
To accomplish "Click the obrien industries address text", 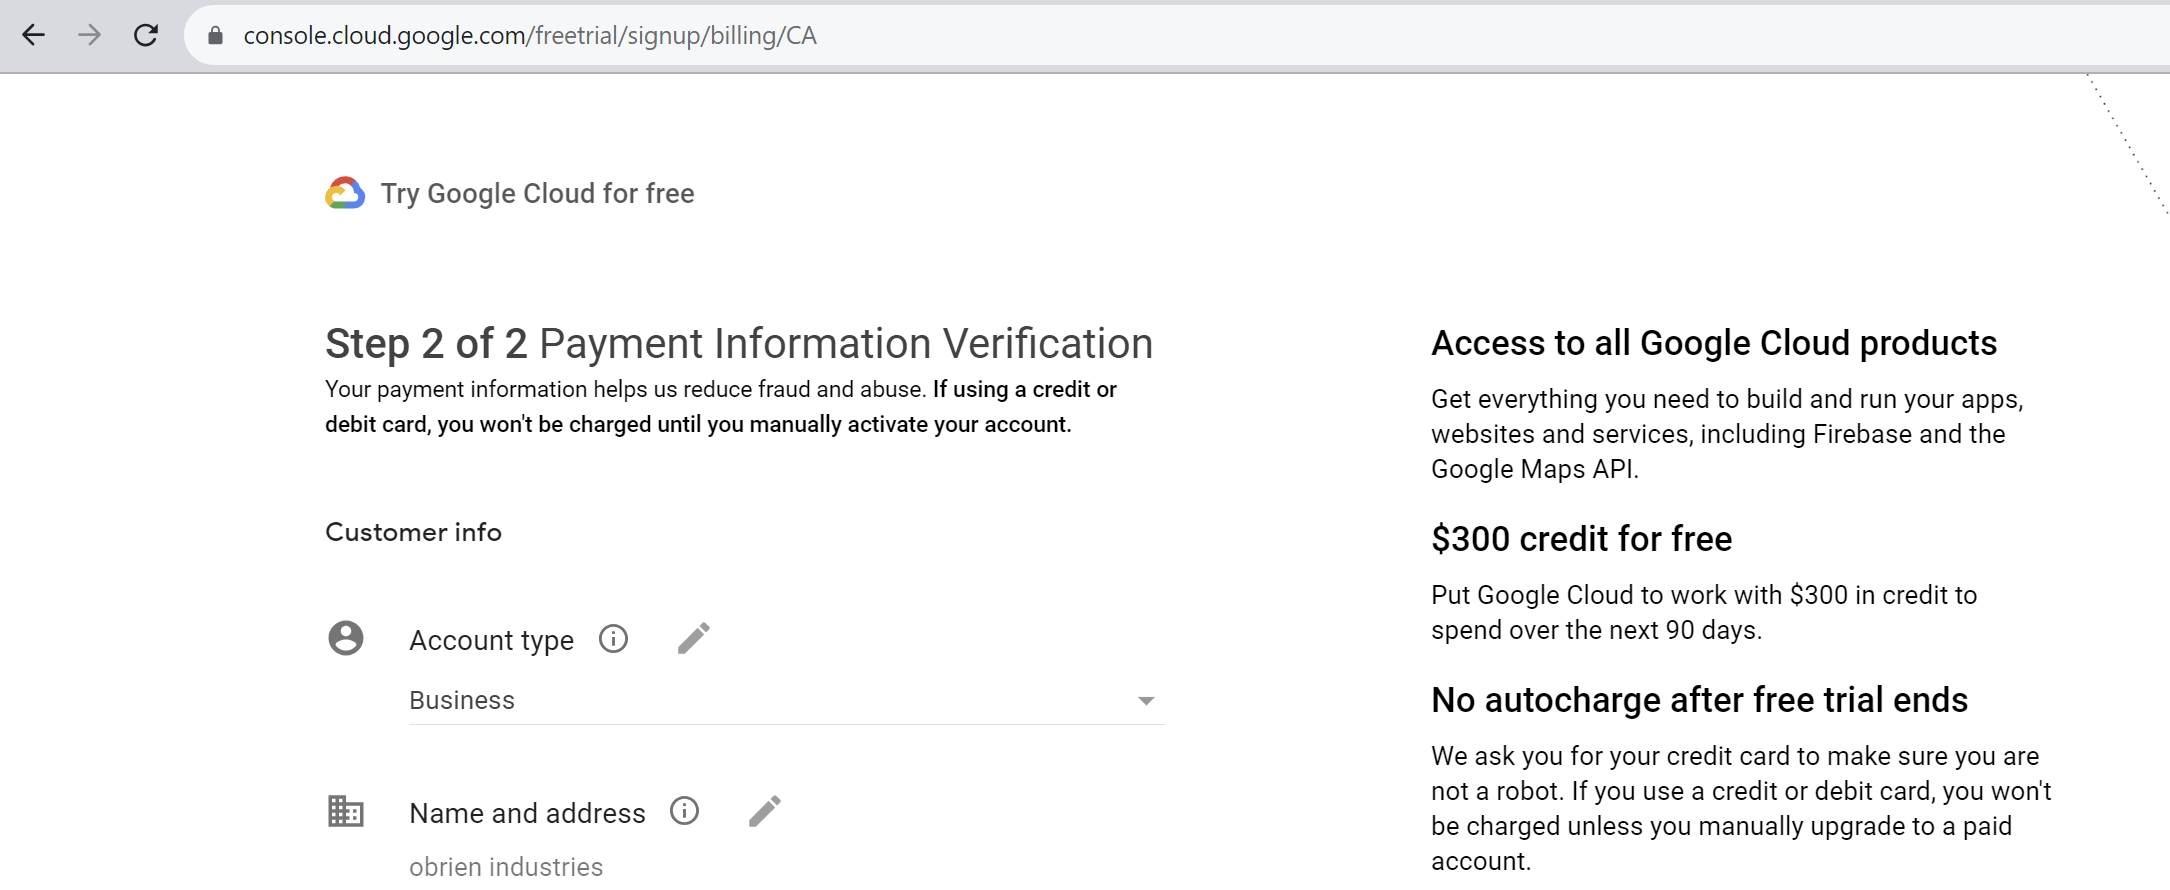I will pyautogui.click(x=506, y=866).
